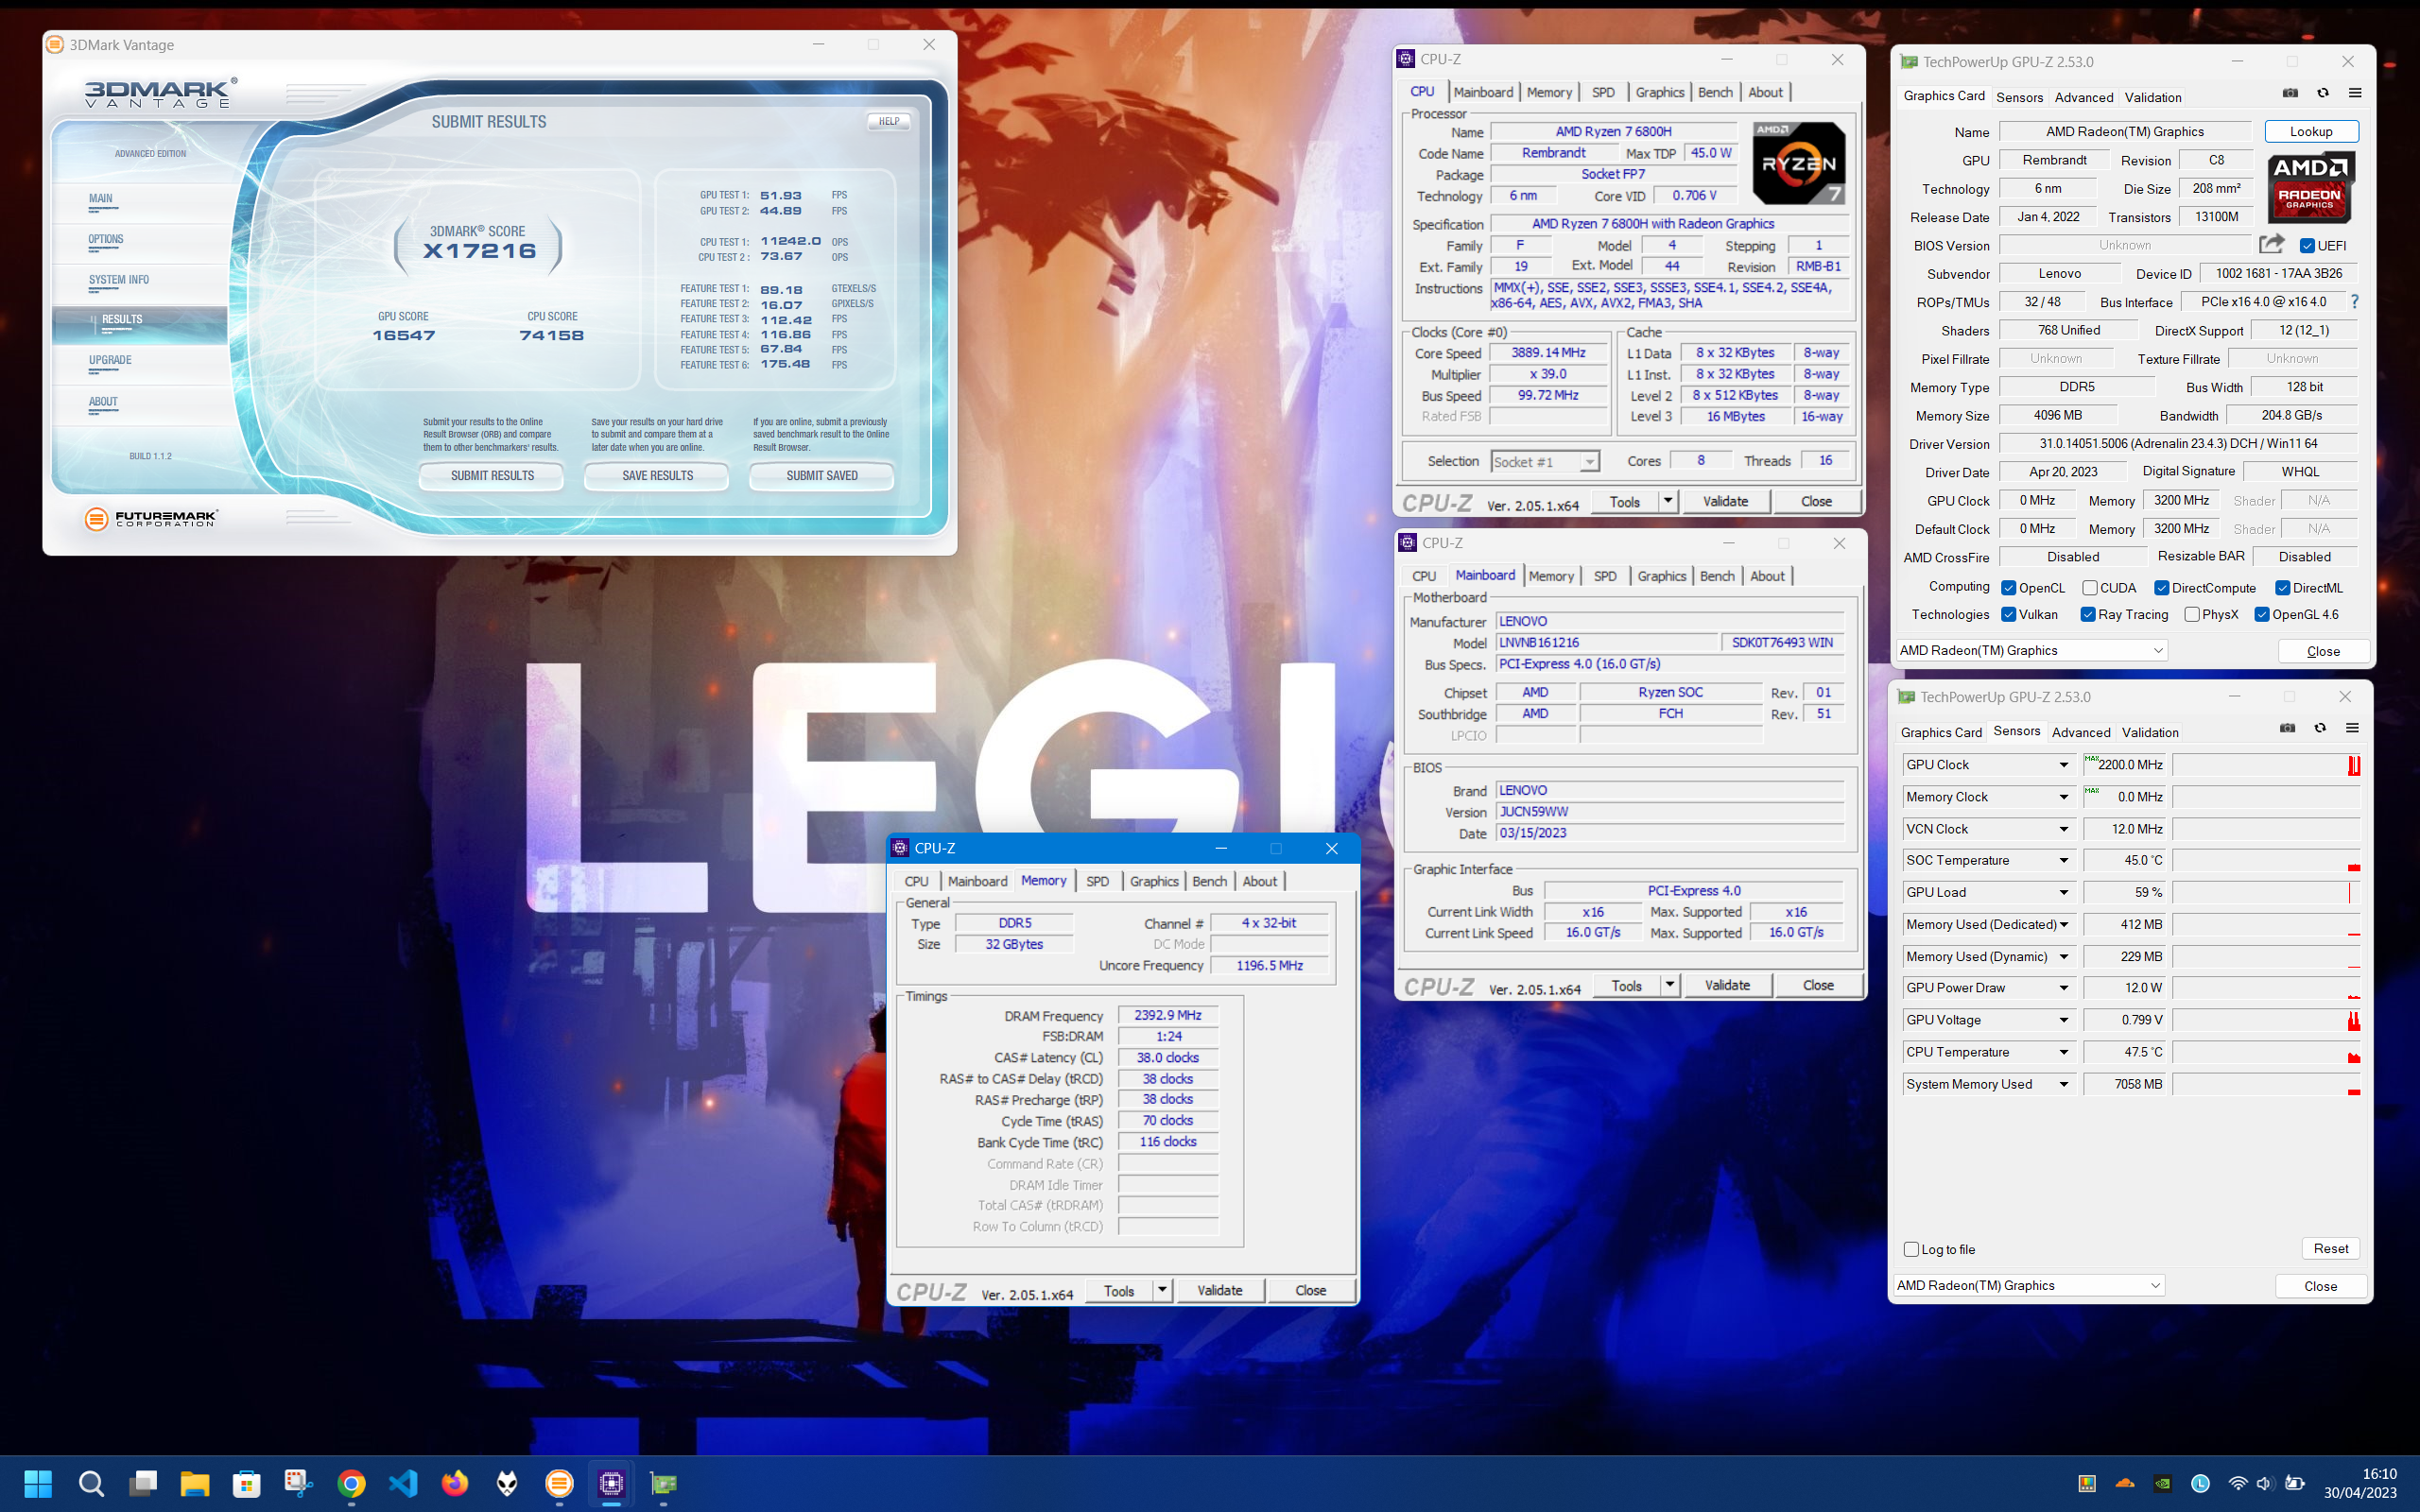This screenshot has width=2420, height=1512.
Task: Click the taskbar clock showing 16:10
Action: pos(2379,1474)
